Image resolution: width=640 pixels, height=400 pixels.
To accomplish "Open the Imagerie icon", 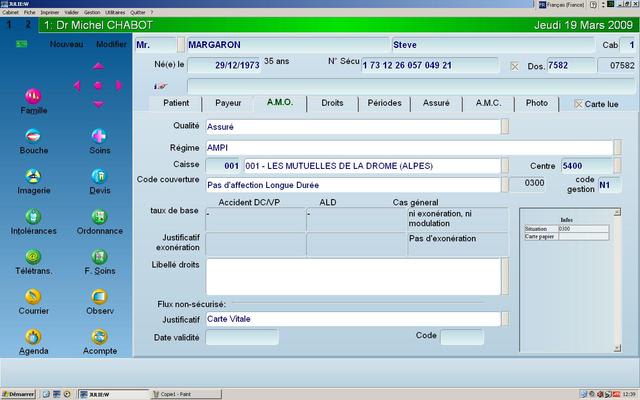I will 33,177.
